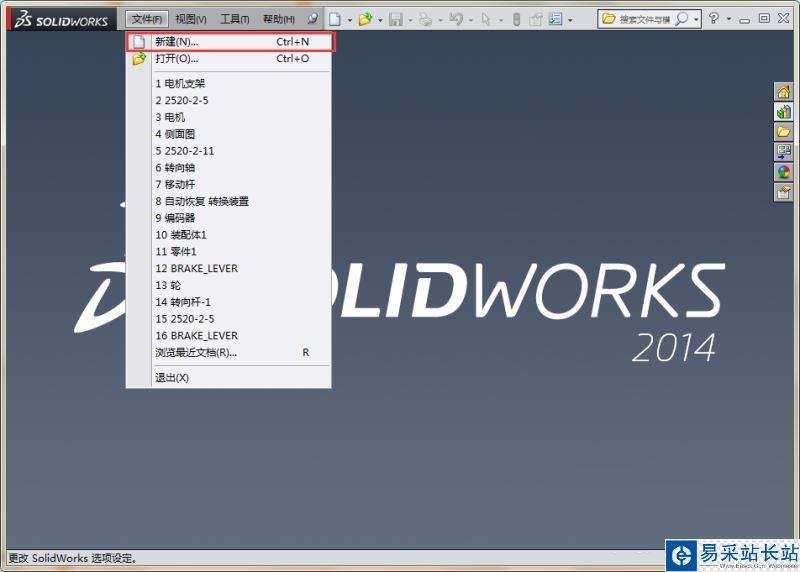The image size is (800, 572).
Task: Choose 浏览最近文档(R)... menu entry
Action: tap(229, 353)
